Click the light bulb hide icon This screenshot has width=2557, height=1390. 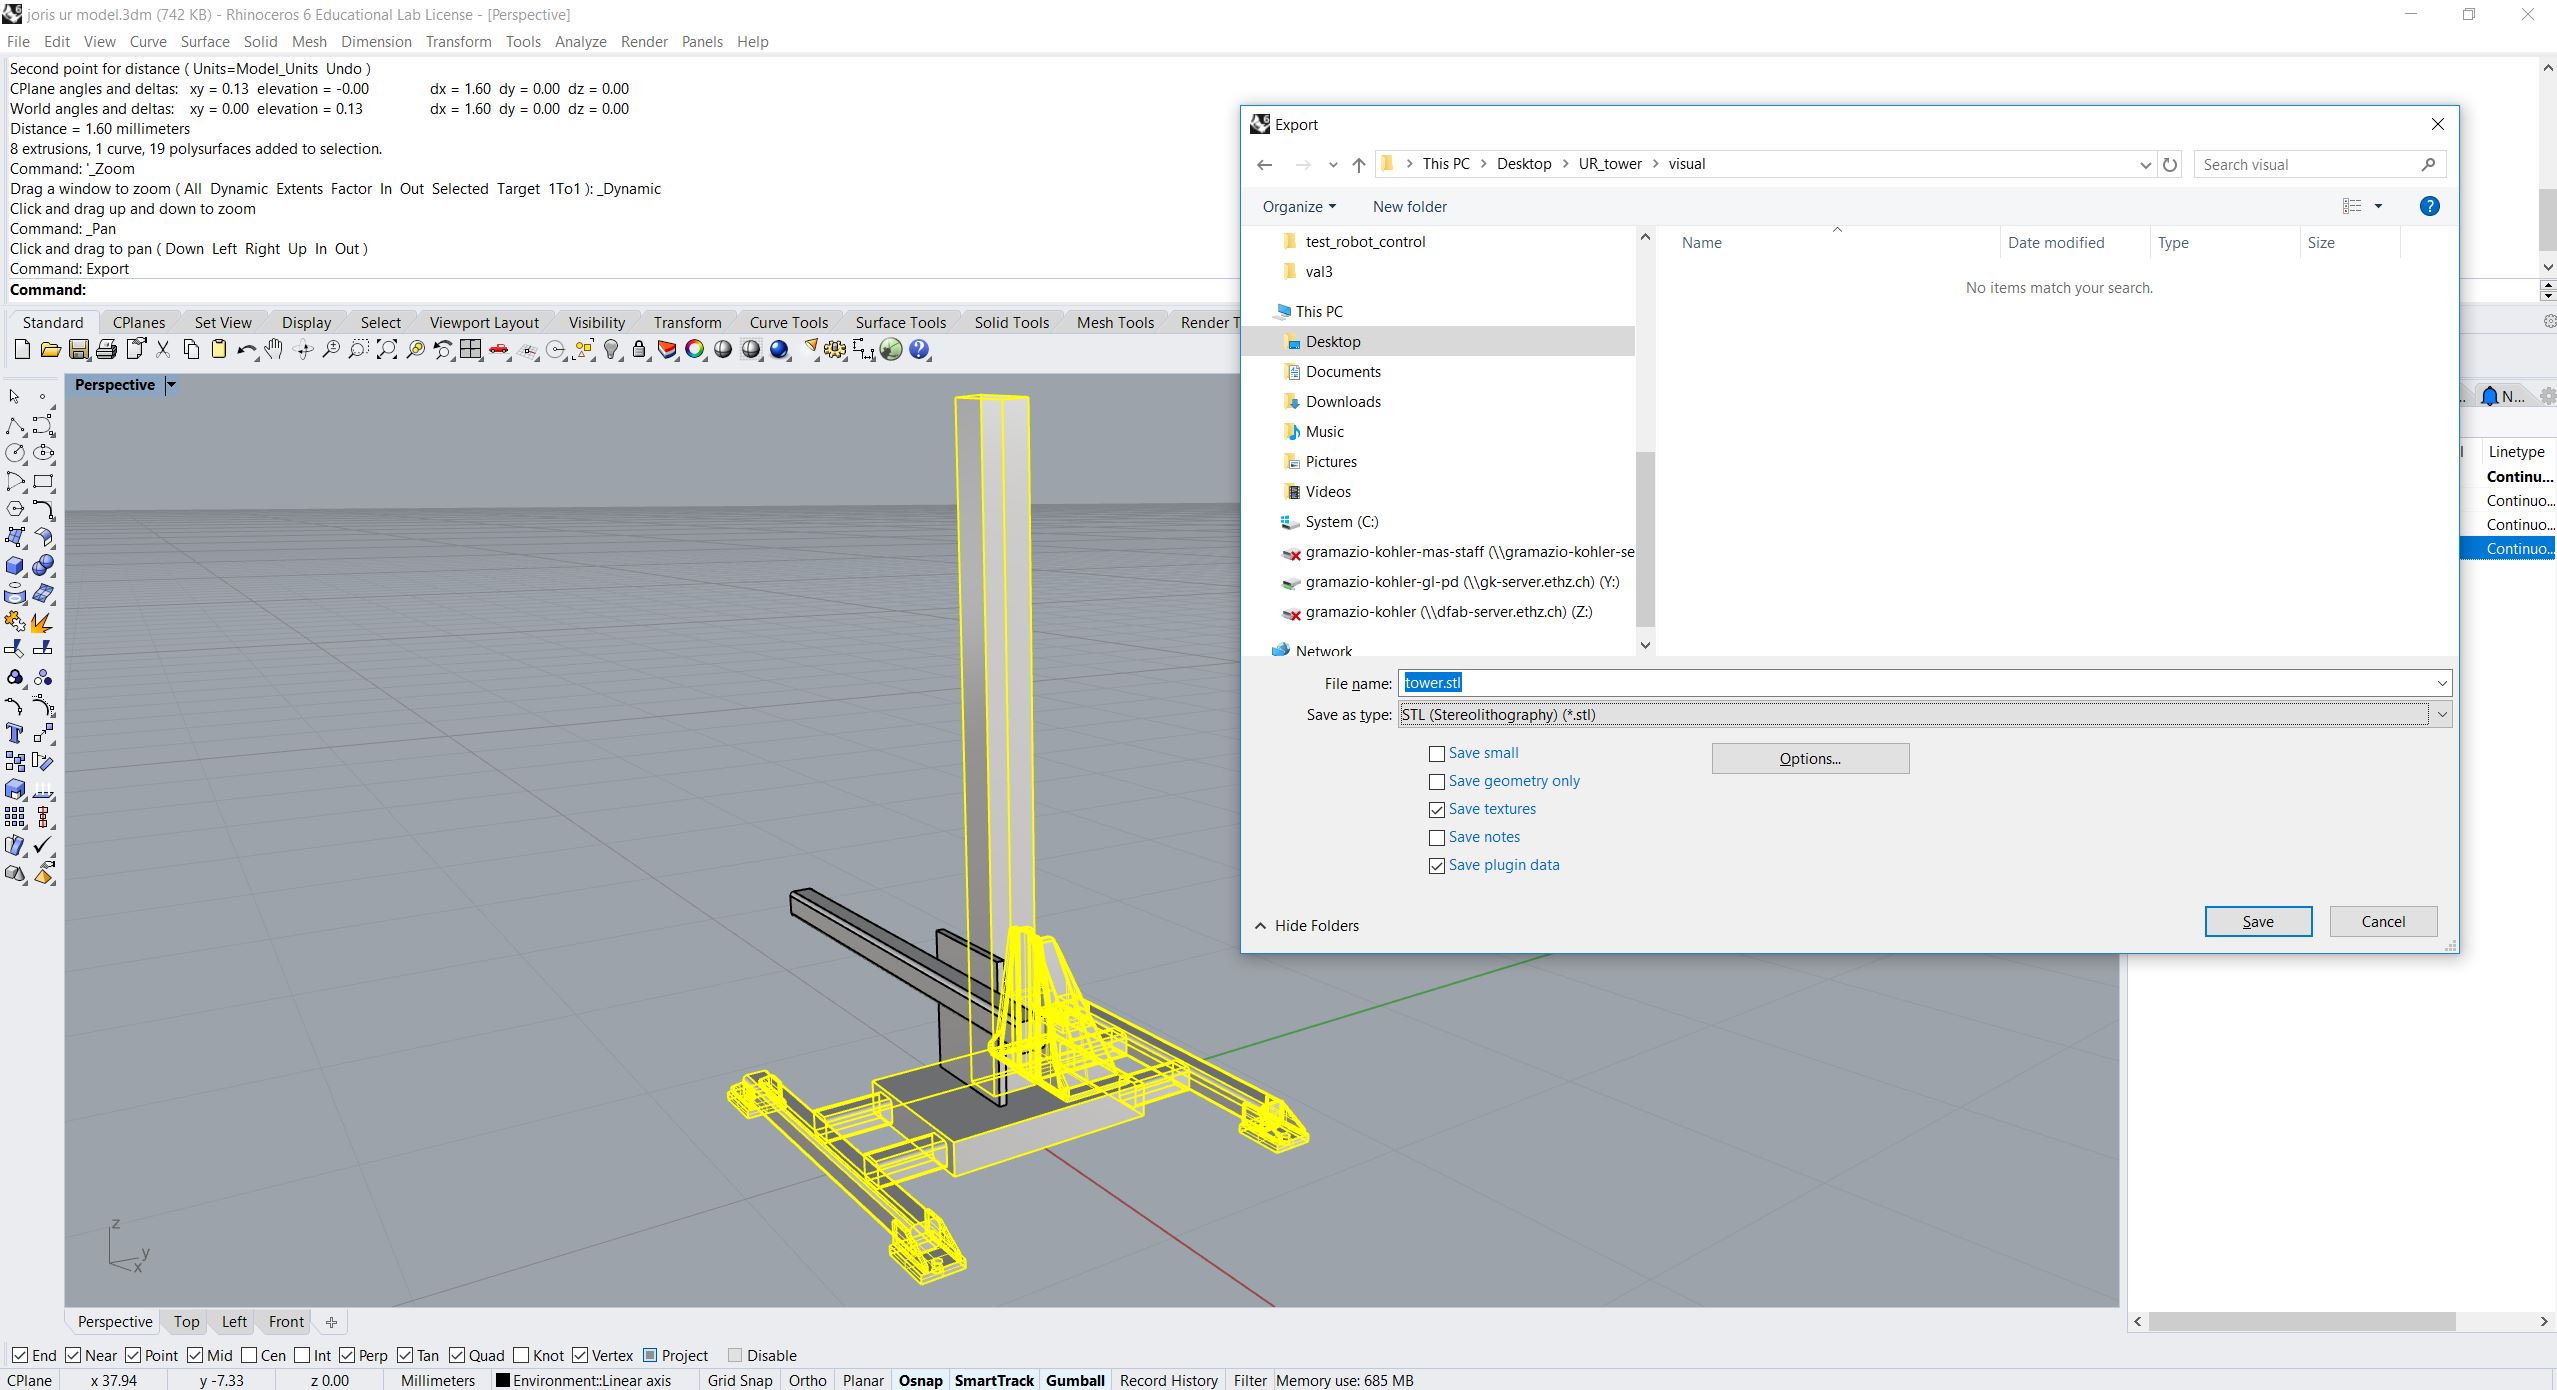[612, 350]
